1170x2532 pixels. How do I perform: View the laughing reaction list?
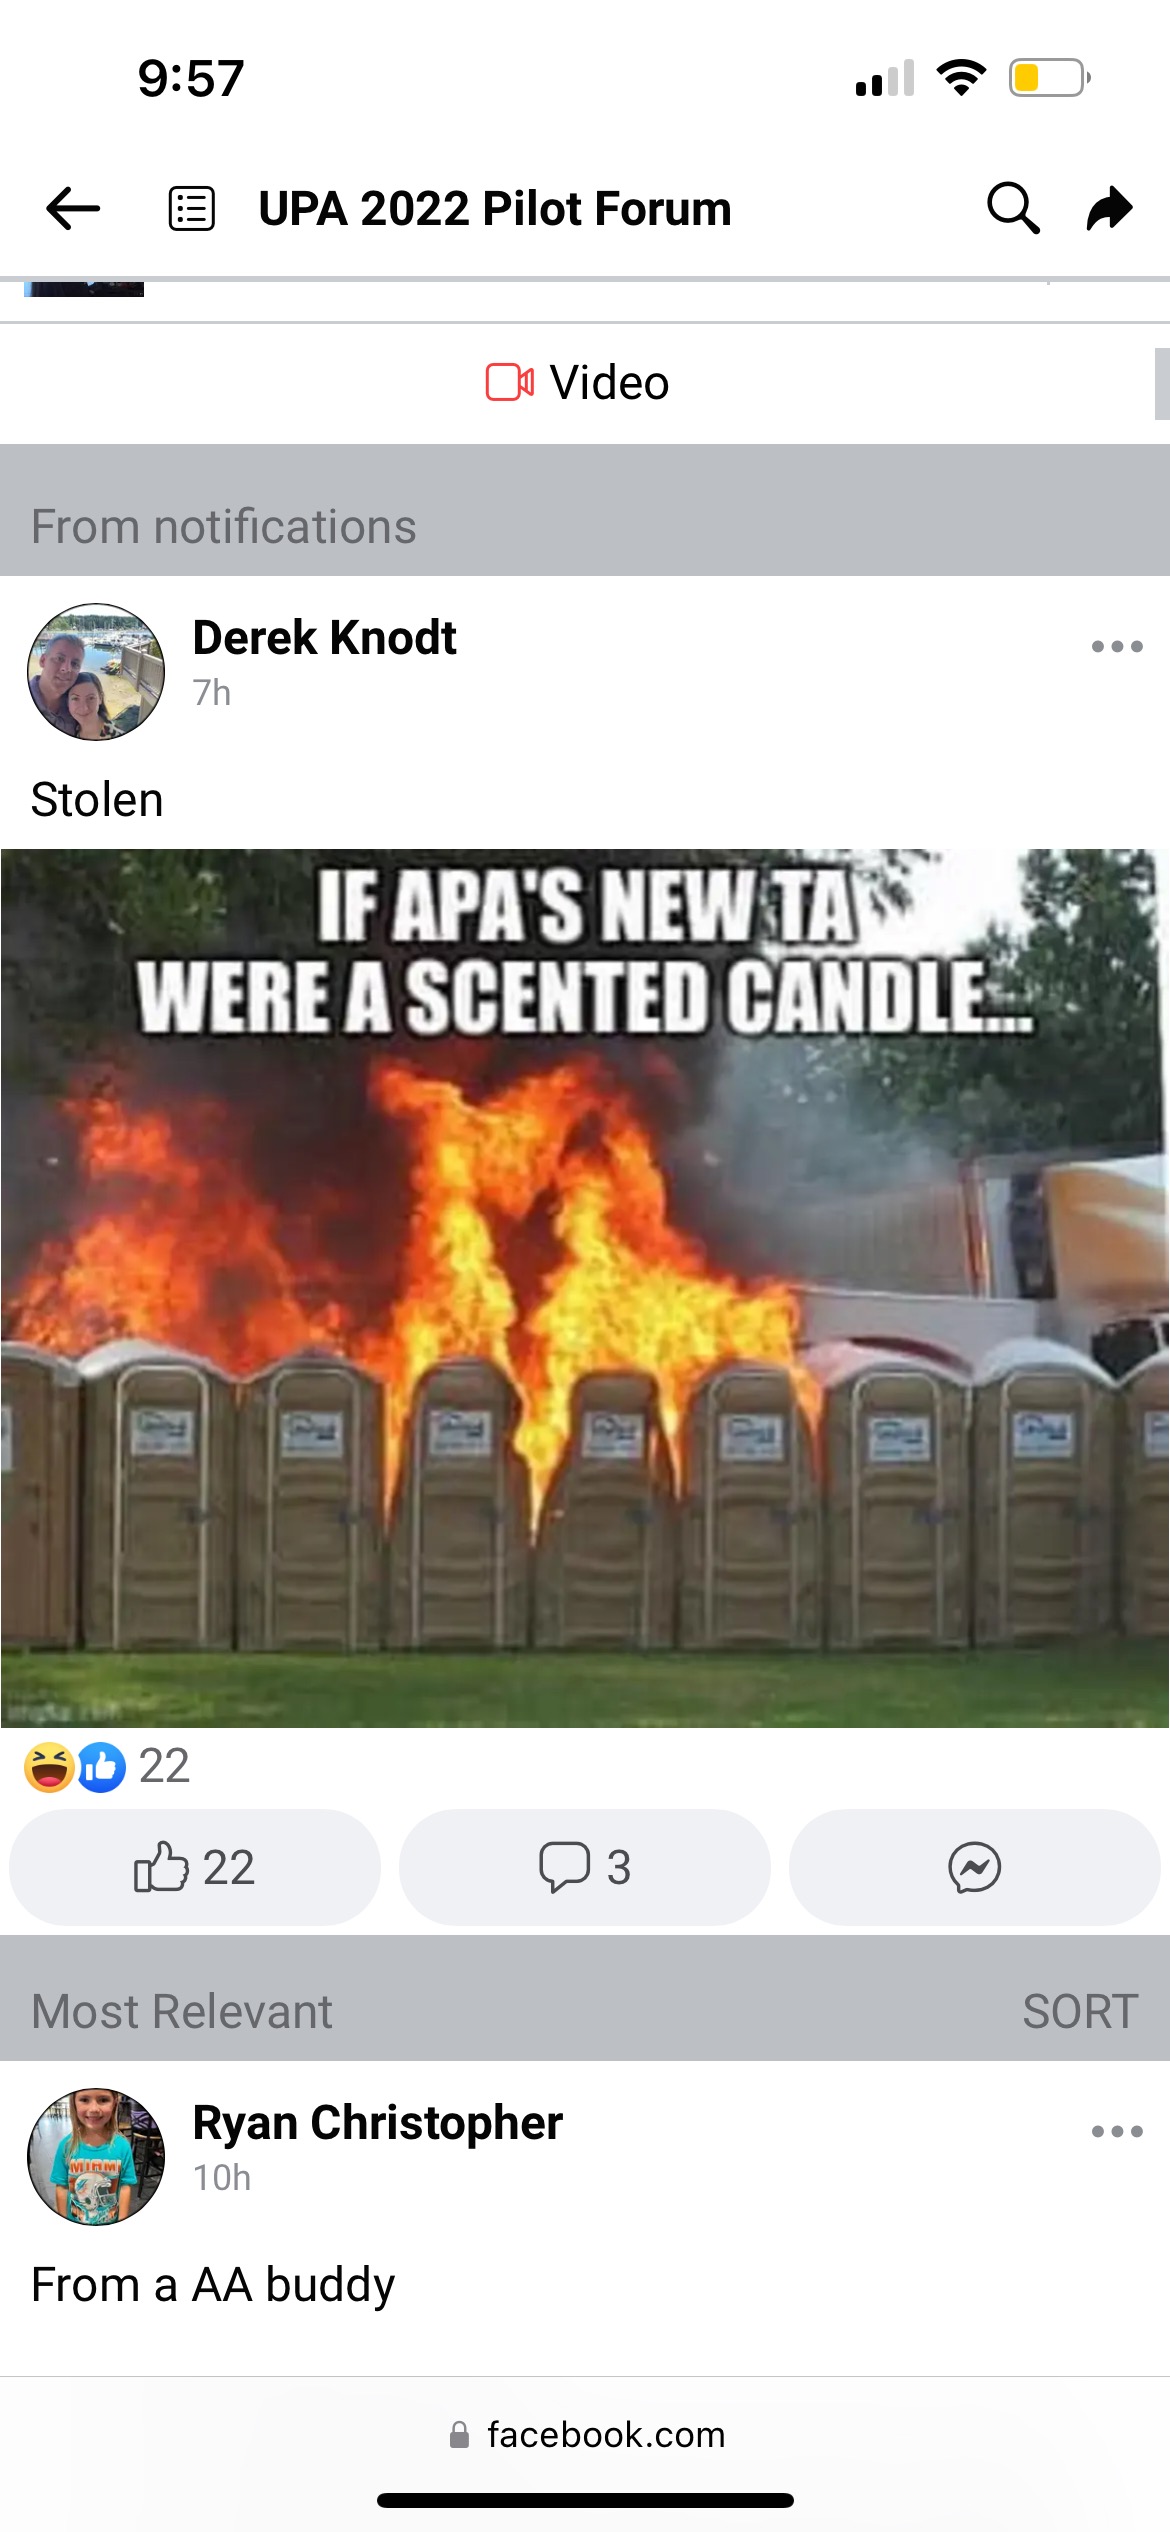coord(49,1767)
